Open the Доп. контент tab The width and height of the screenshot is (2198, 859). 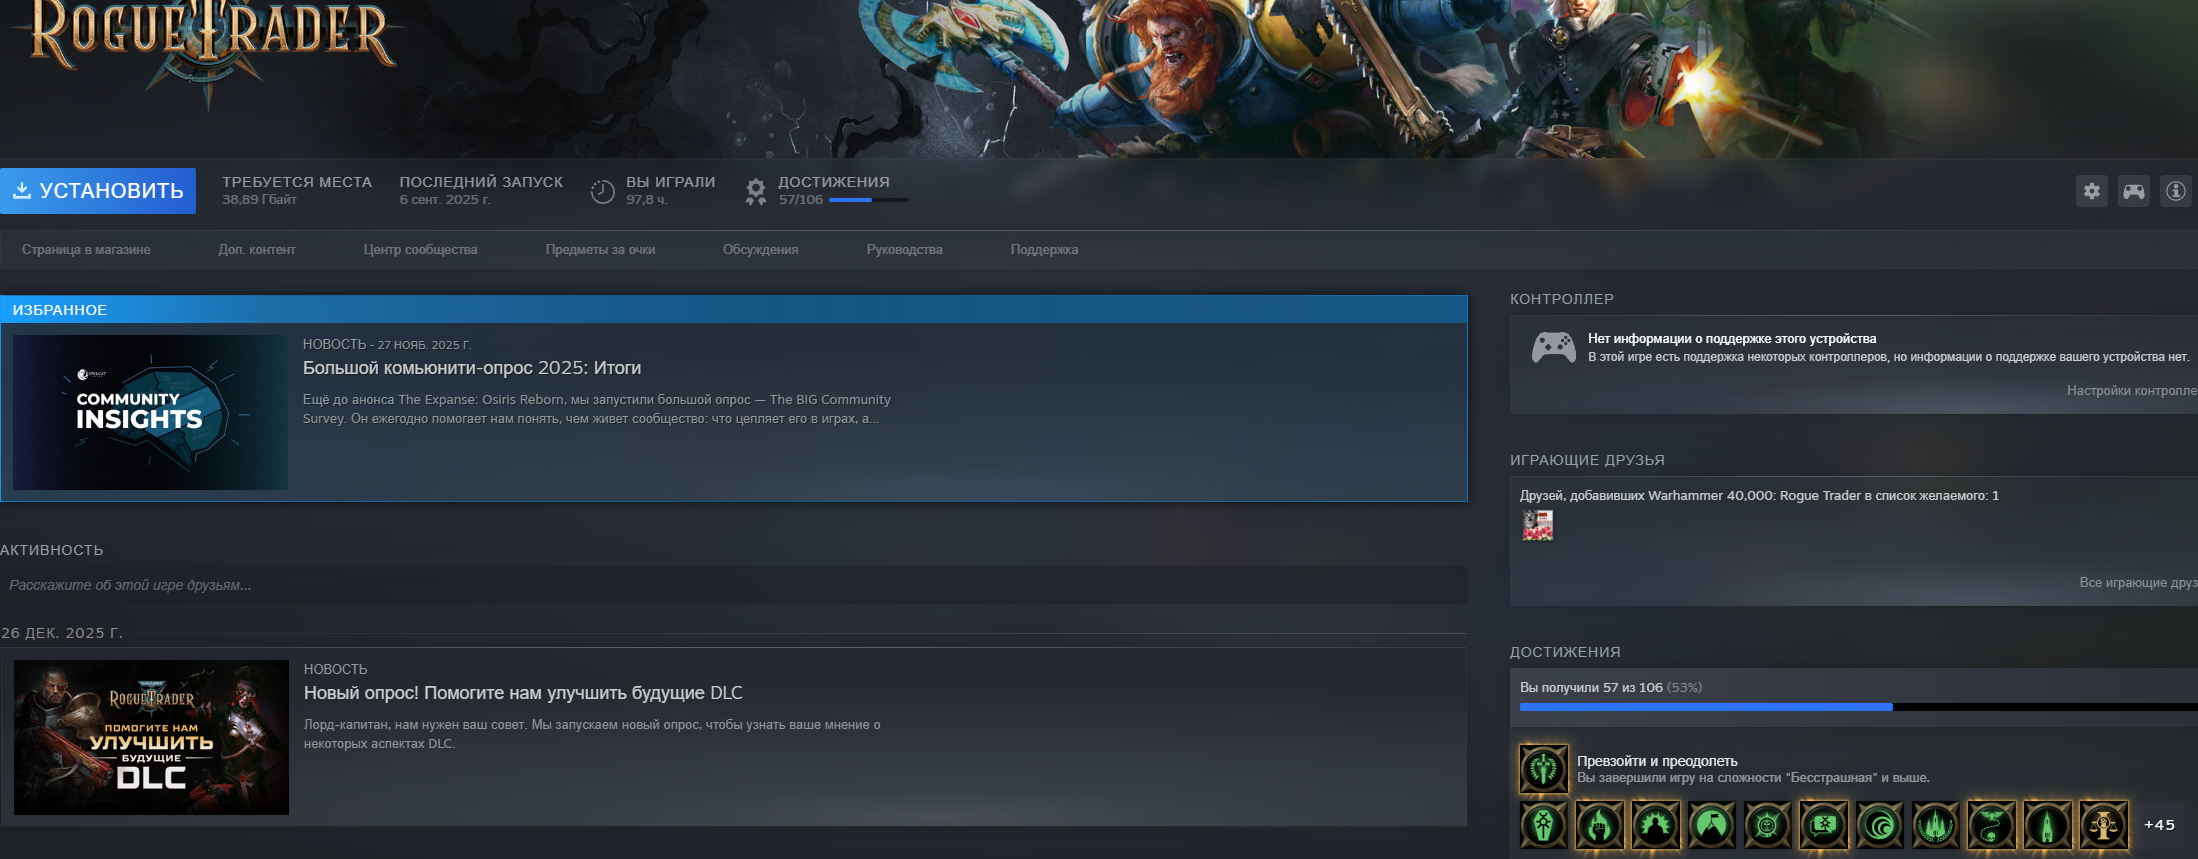(x=257, y=250)
